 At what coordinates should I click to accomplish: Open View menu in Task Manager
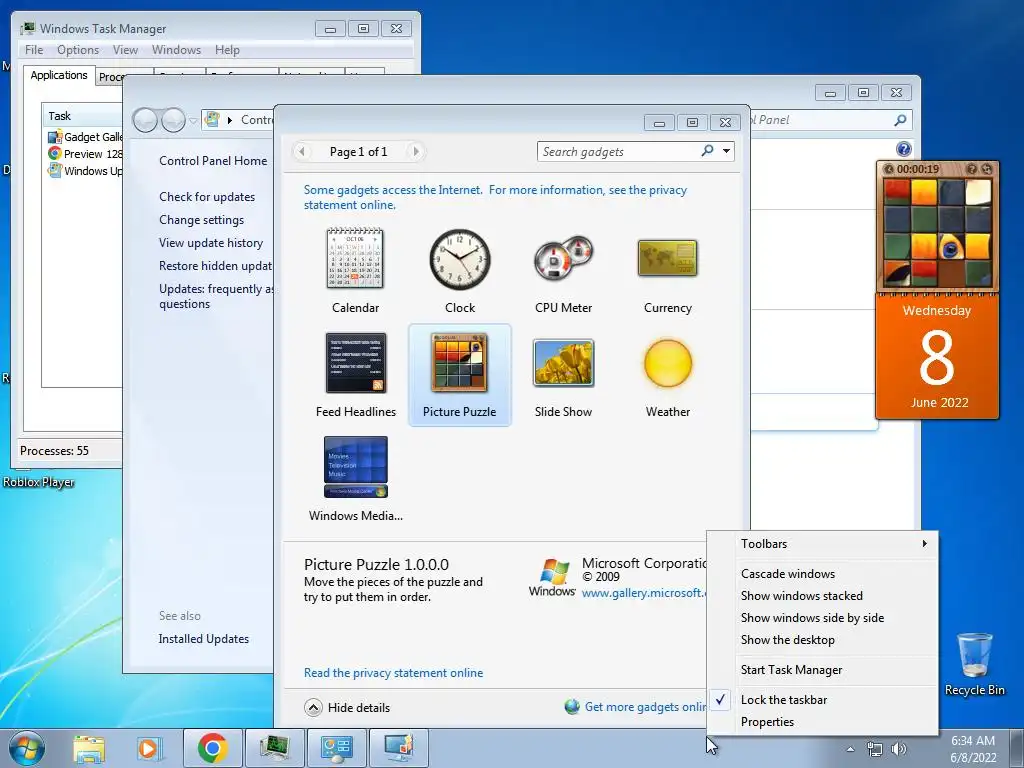click(125, 50)
